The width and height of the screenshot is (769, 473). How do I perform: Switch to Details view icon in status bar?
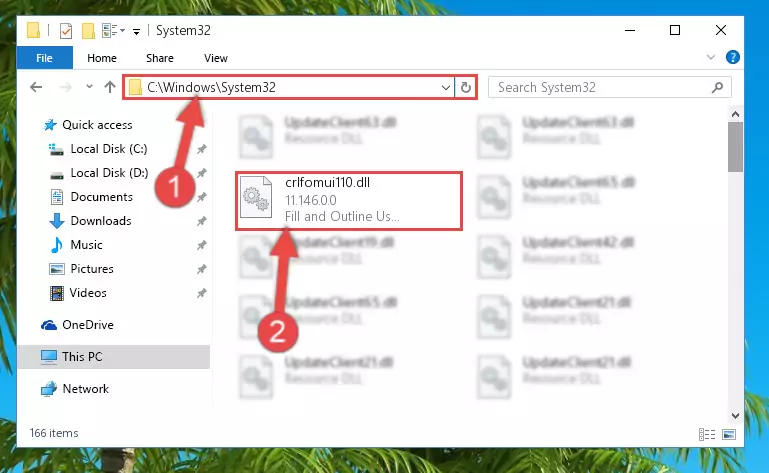point(707,434)
